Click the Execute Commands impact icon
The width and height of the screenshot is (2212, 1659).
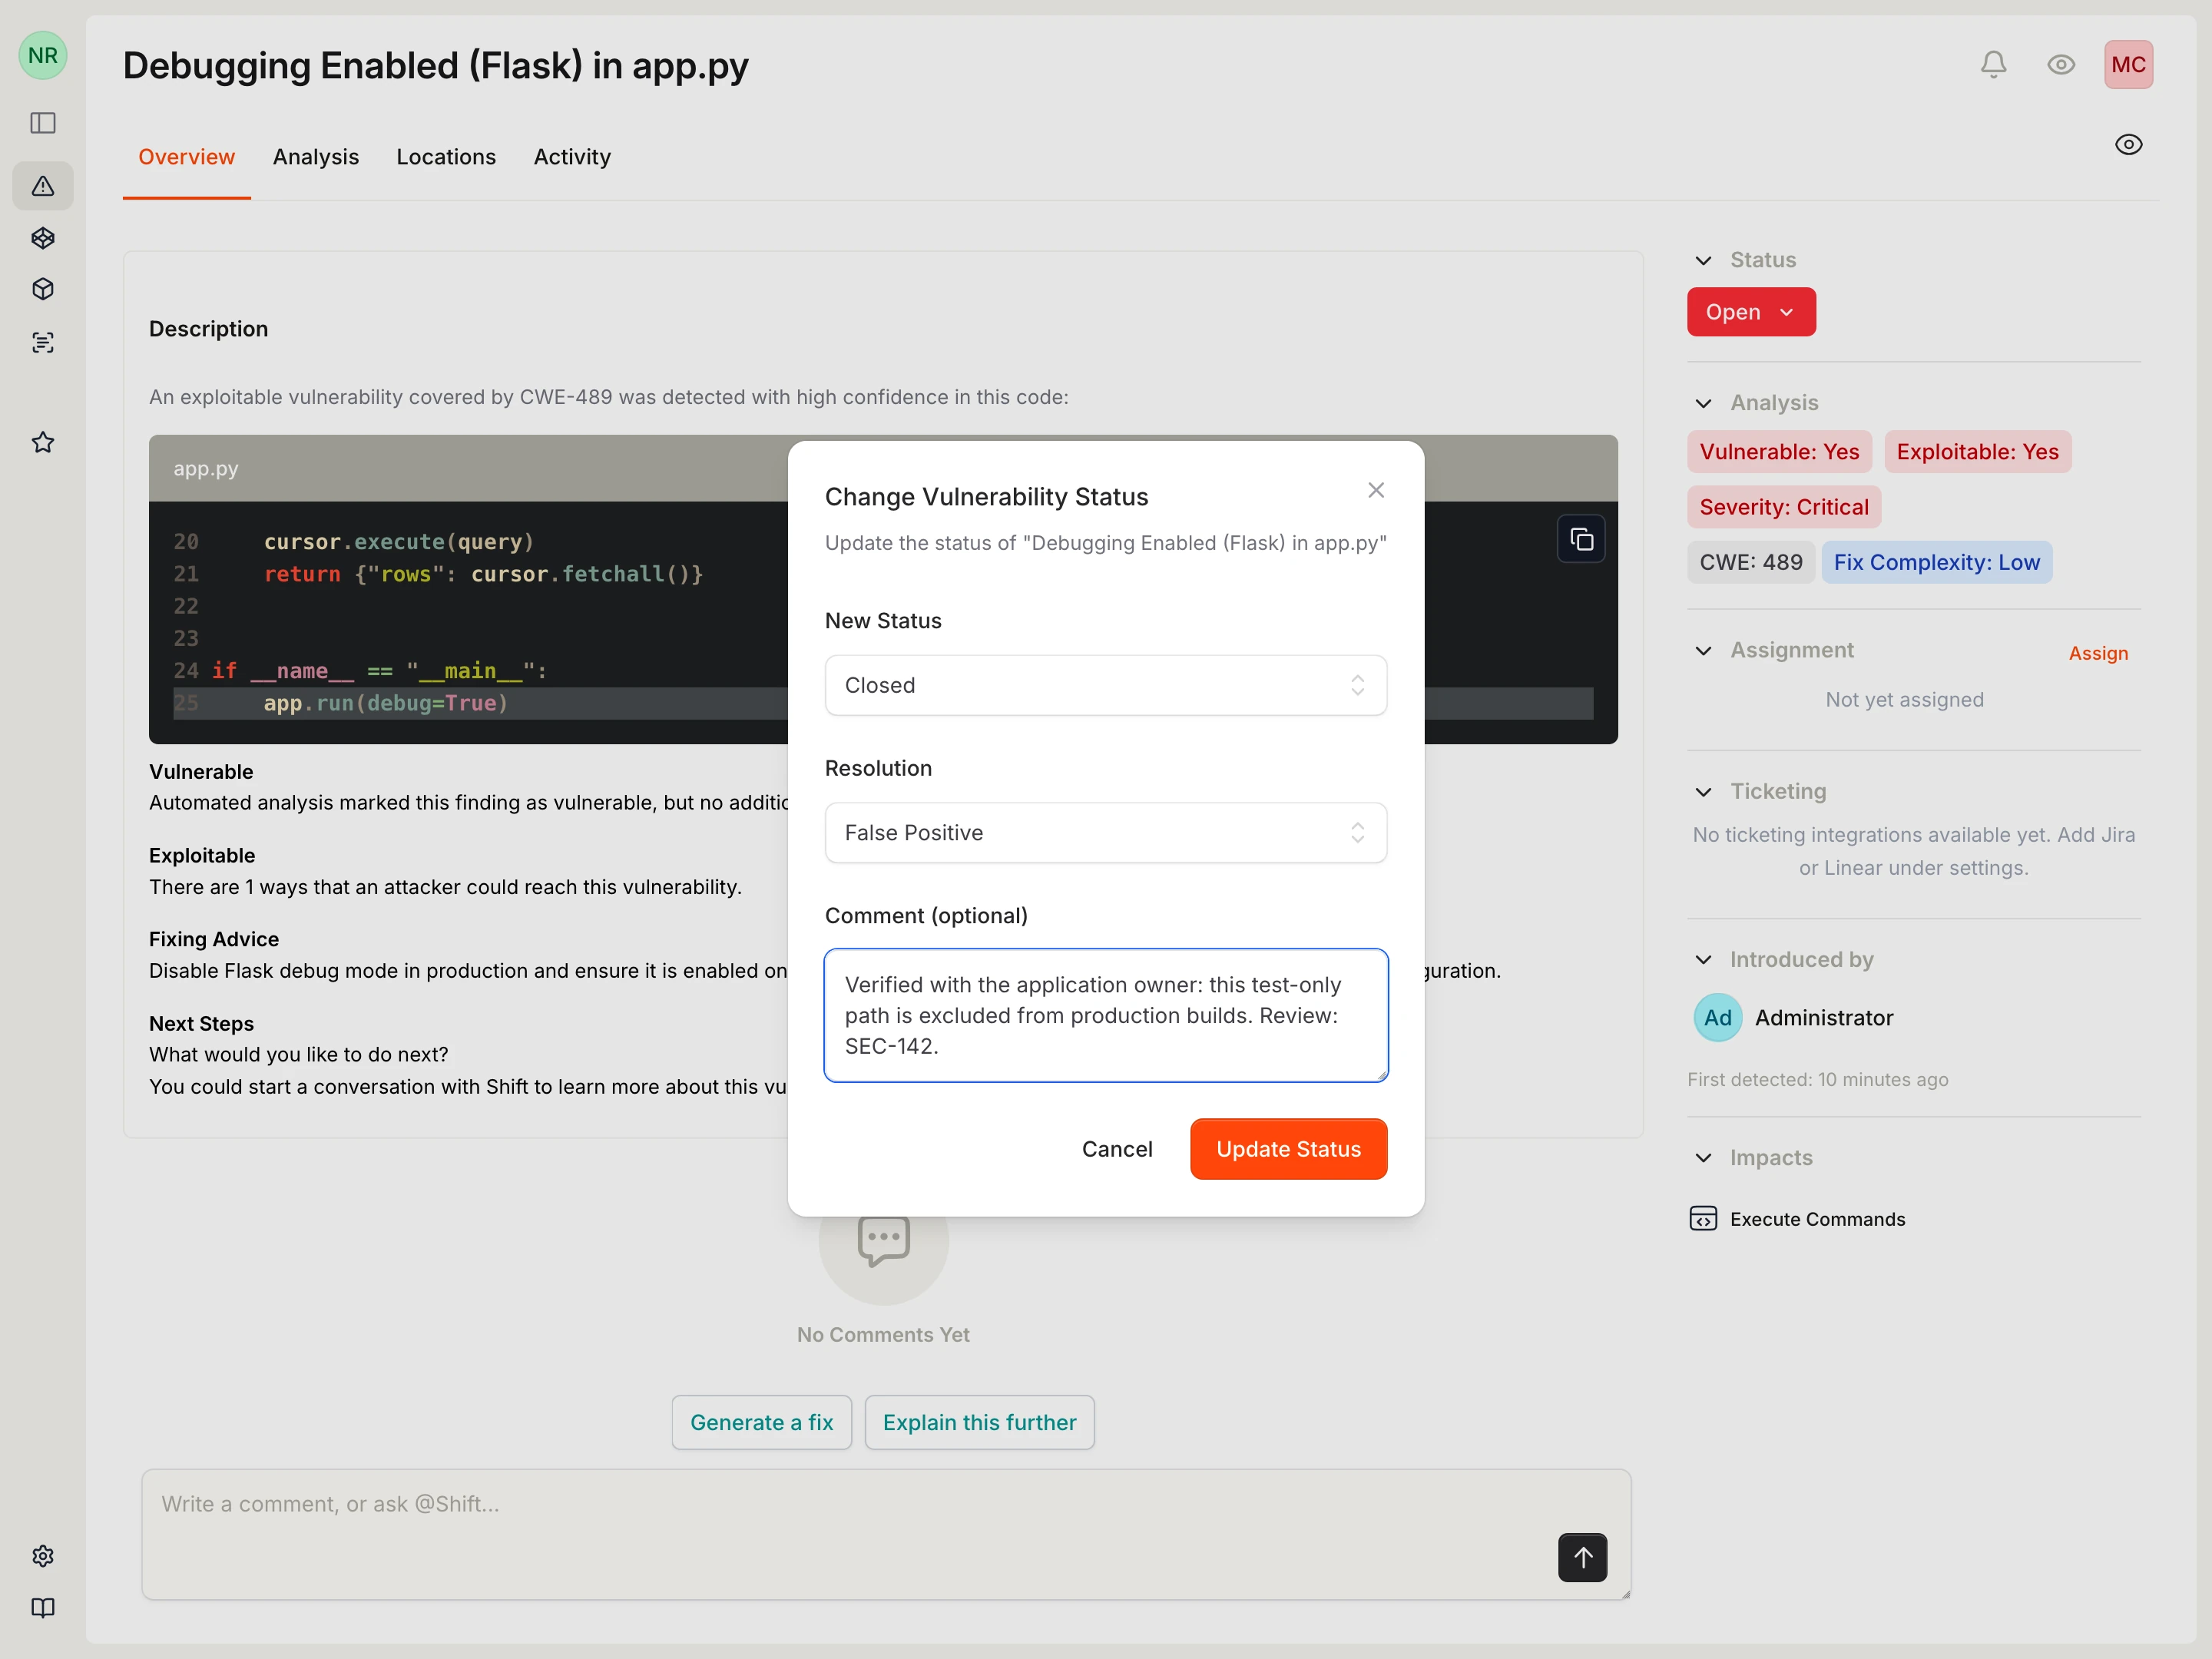(1703, 1219)
